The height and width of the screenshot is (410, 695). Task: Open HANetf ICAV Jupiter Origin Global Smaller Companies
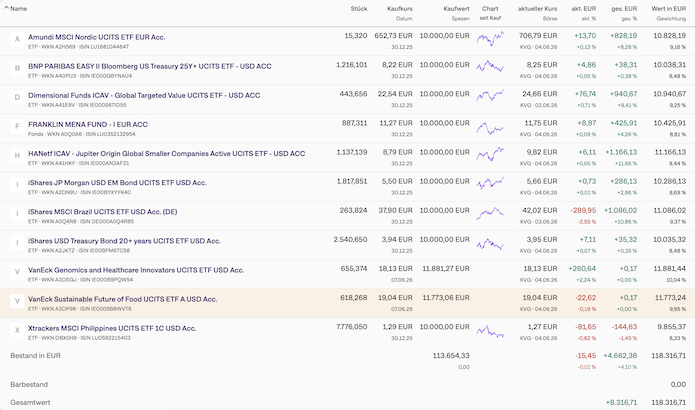pos(167,154)
